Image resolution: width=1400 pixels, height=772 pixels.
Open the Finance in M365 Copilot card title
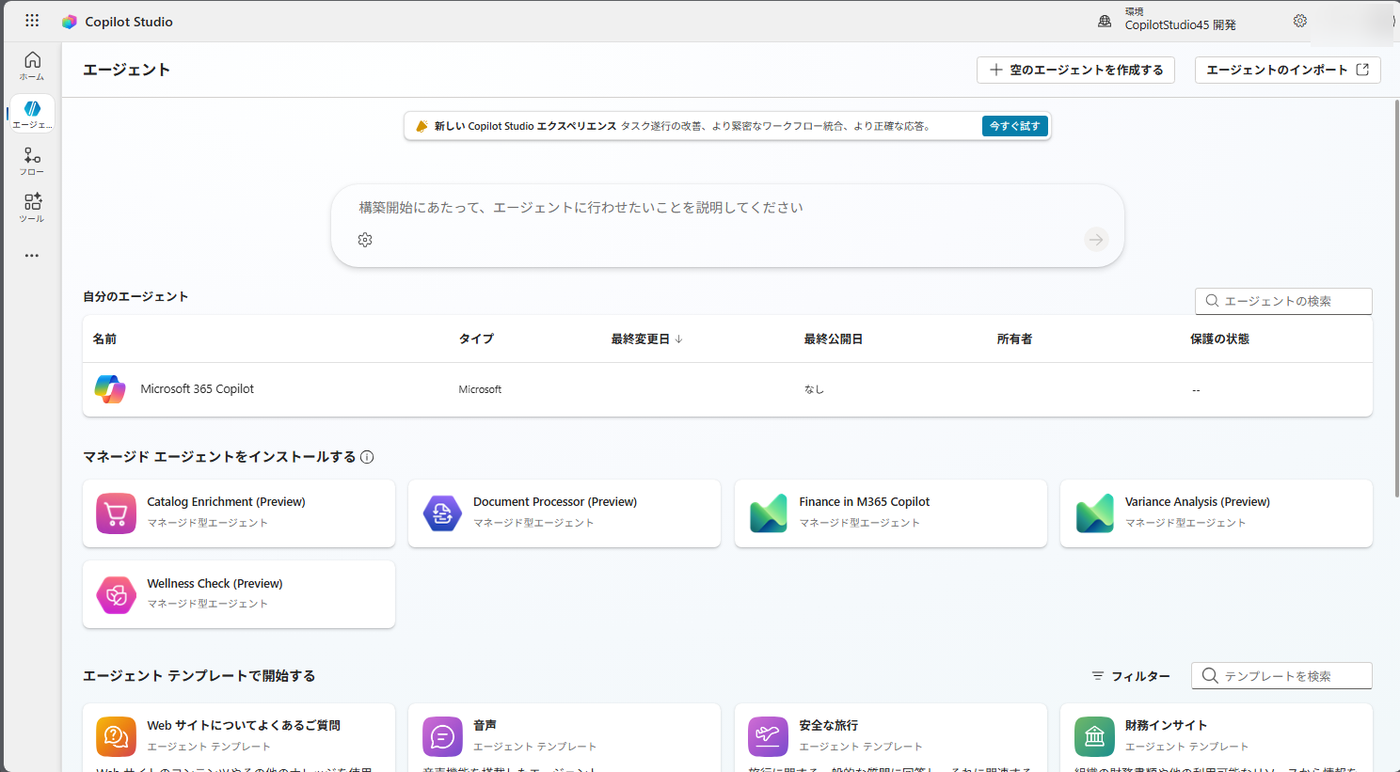(864, 502)
